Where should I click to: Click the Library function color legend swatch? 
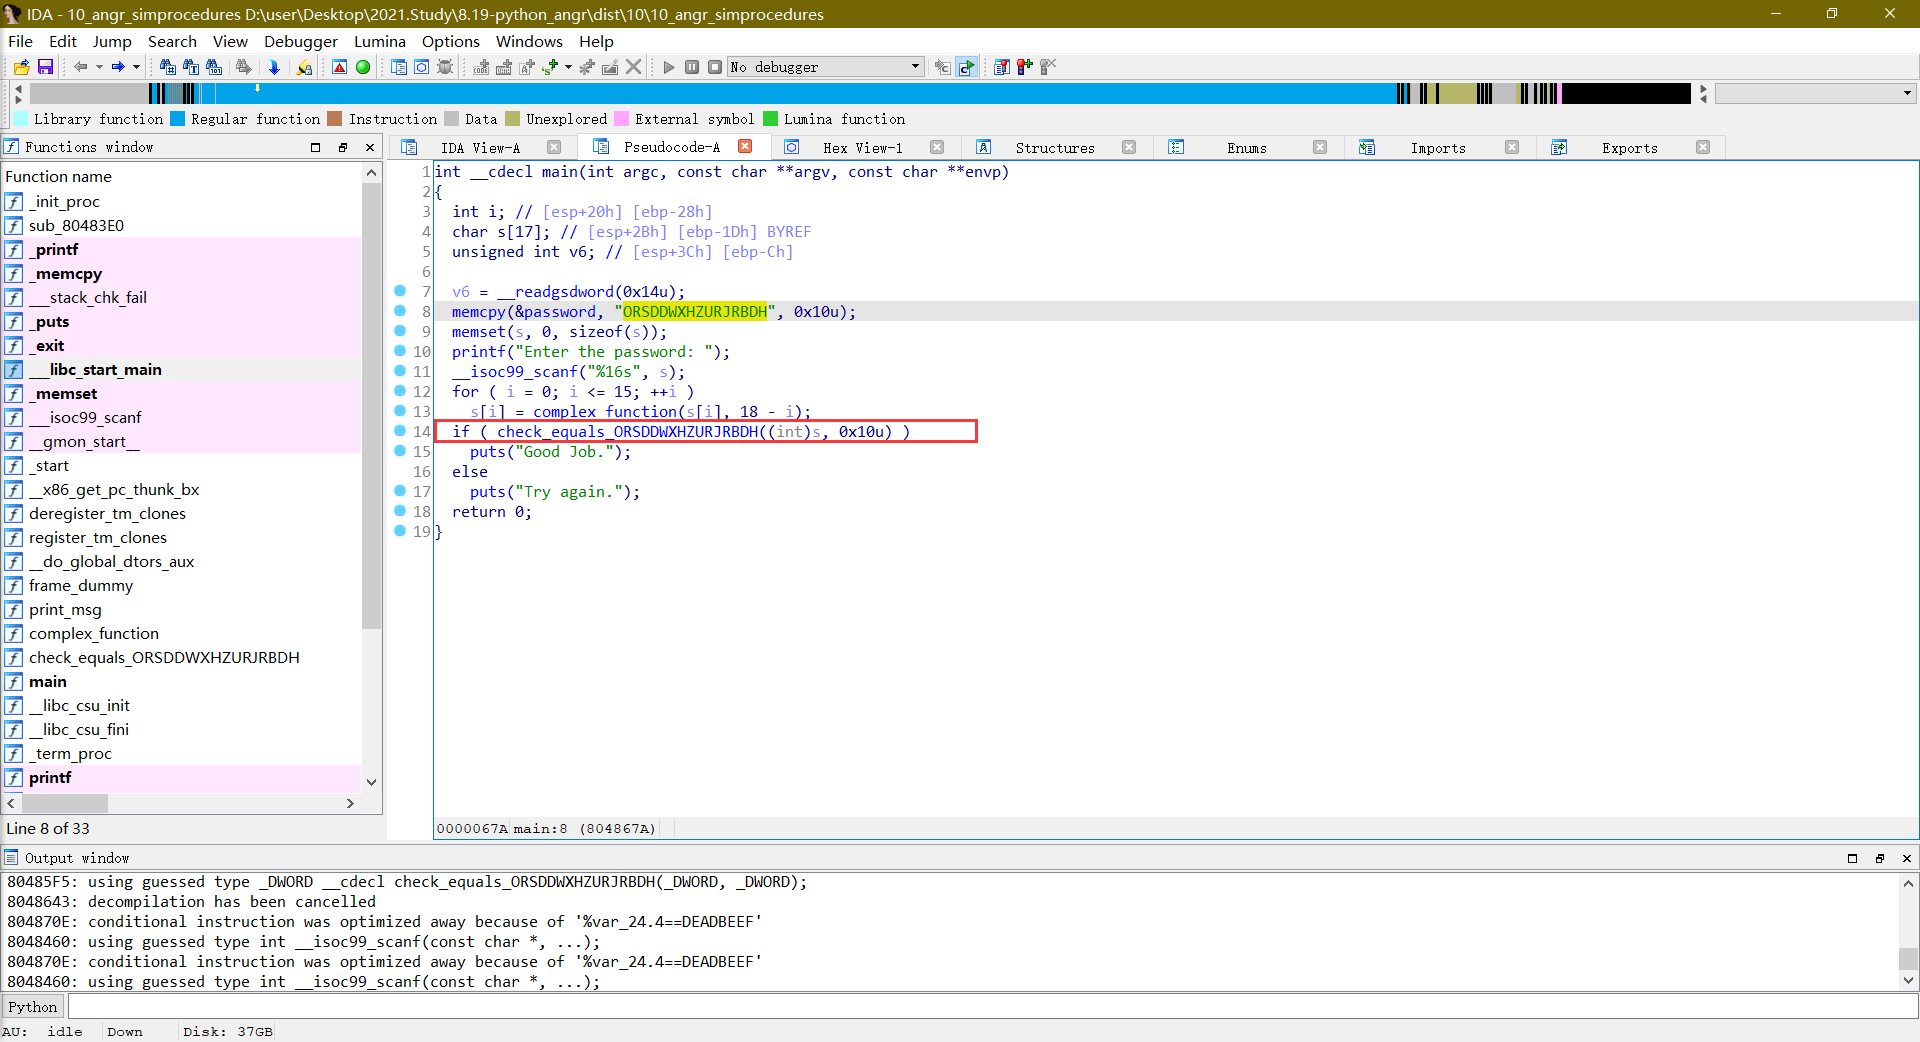20,119
